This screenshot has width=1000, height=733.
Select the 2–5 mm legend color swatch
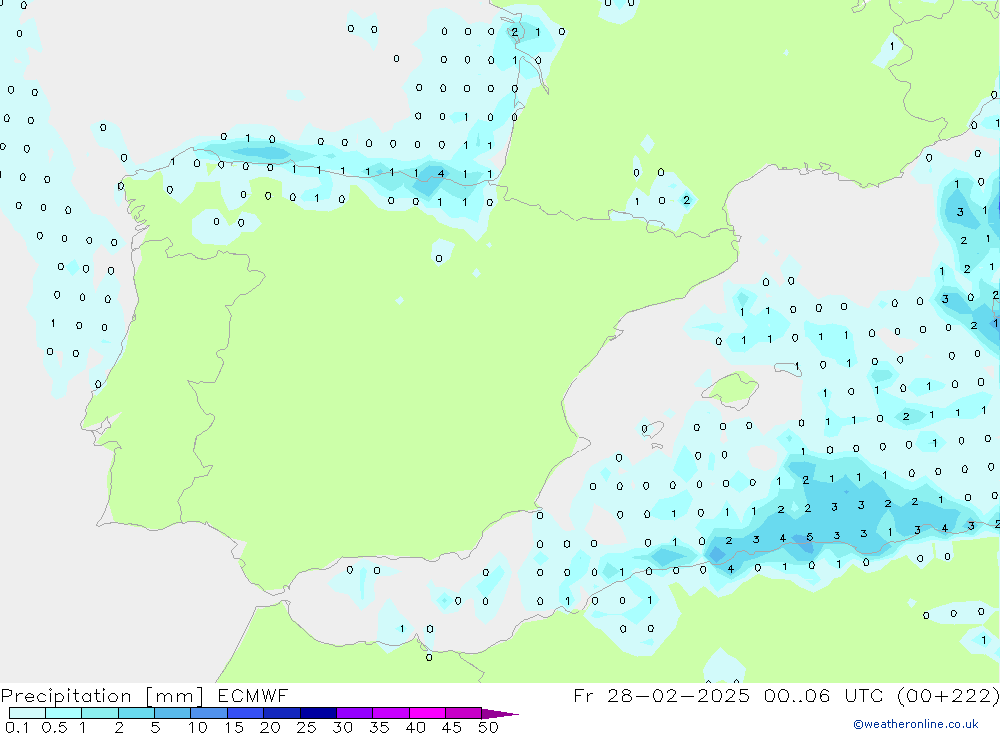[136, 713]
